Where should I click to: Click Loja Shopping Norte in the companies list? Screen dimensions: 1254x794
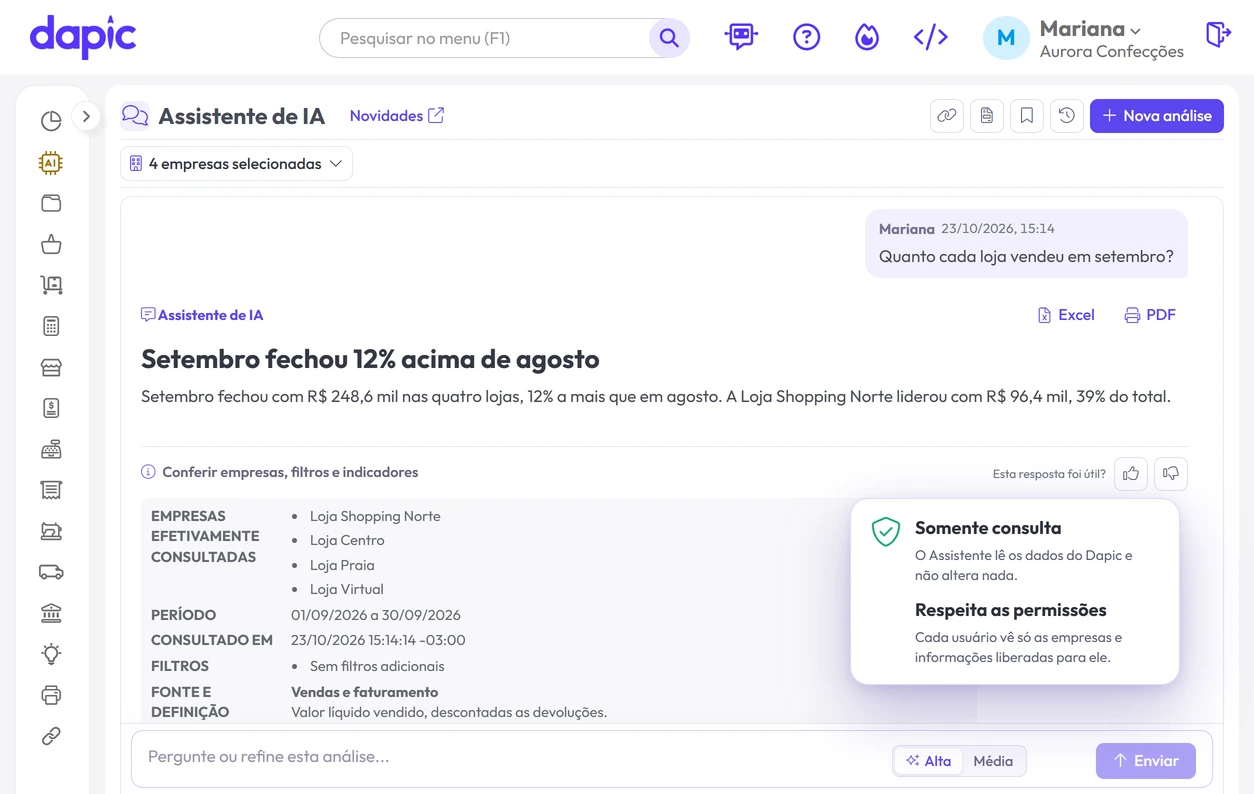tap(375, 516)
